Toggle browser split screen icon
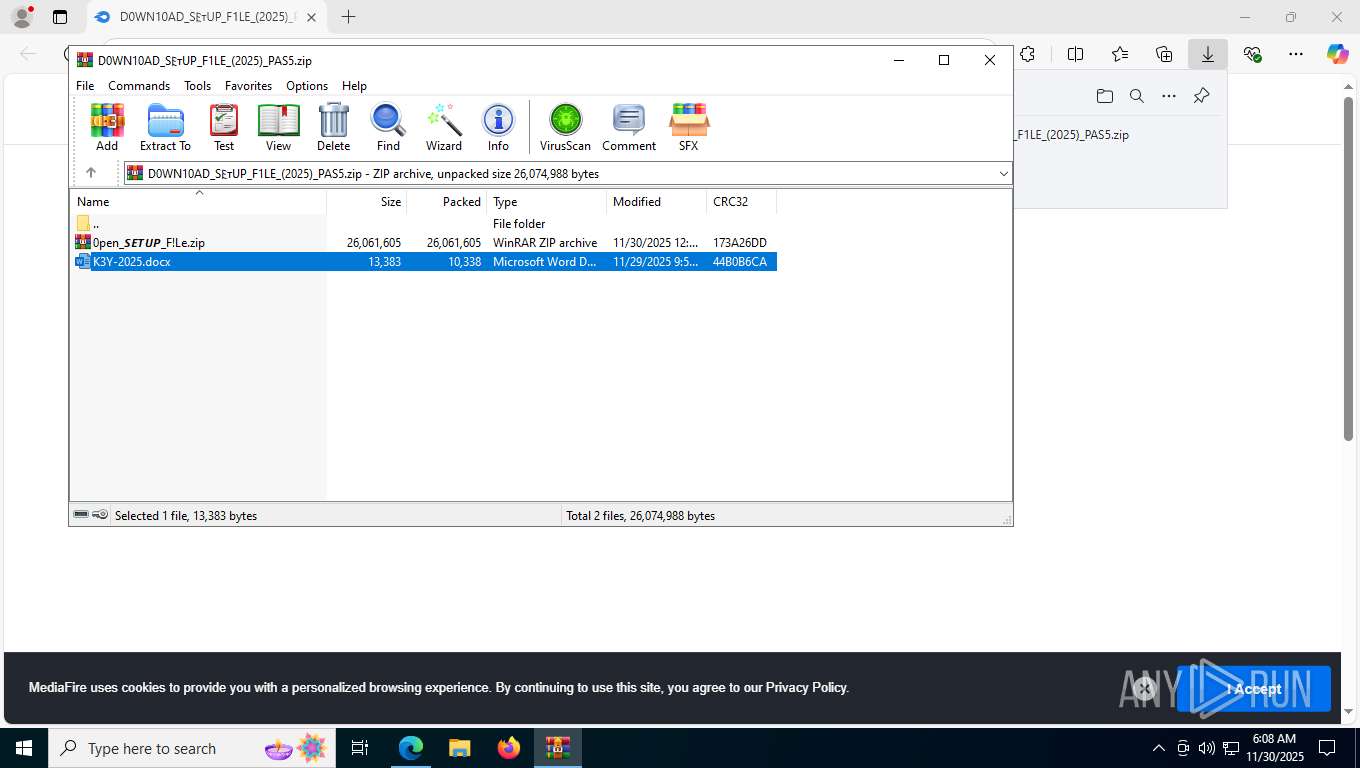Viewport: 1360px width, 768px height. click(1076, 54)
